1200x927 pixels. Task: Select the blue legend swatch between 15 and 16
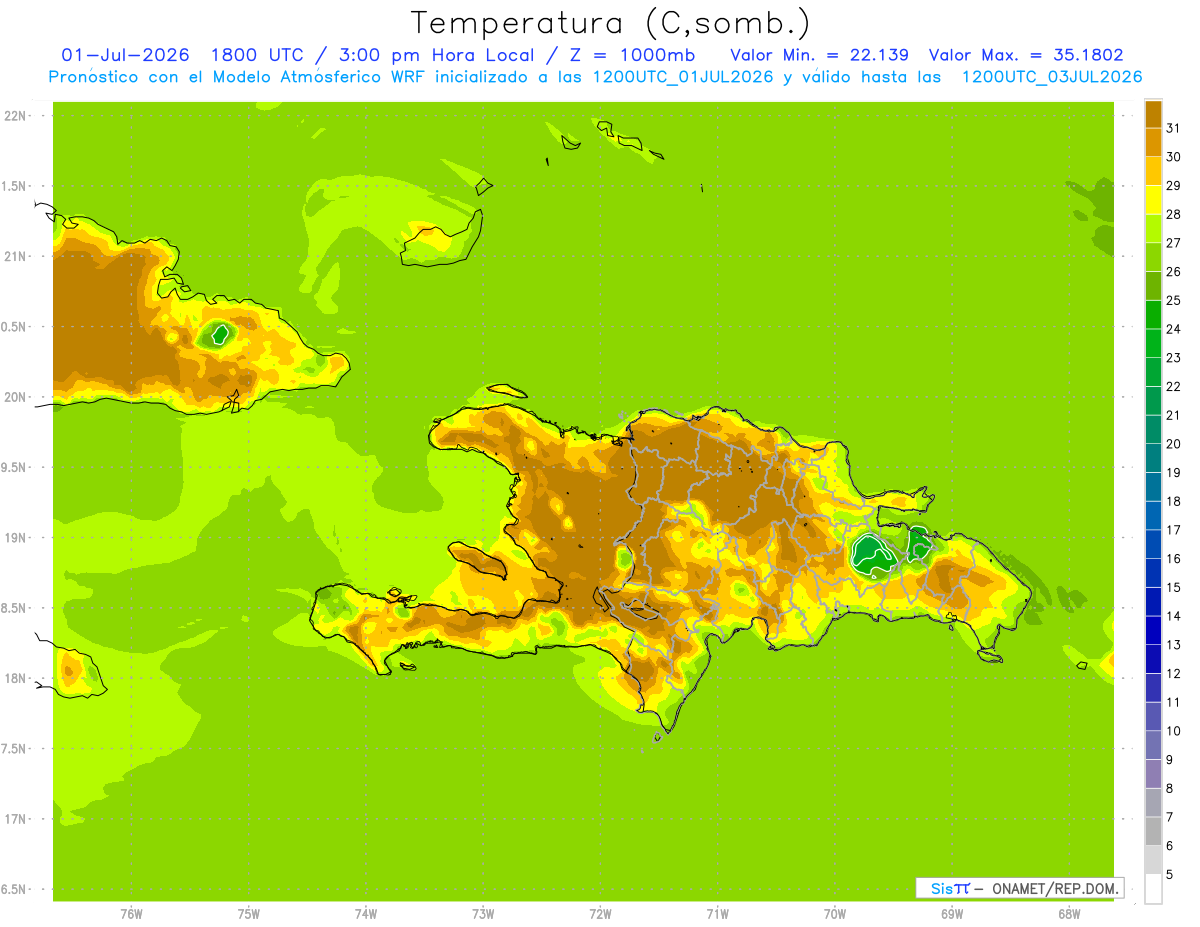click(x=1153, y=573)
